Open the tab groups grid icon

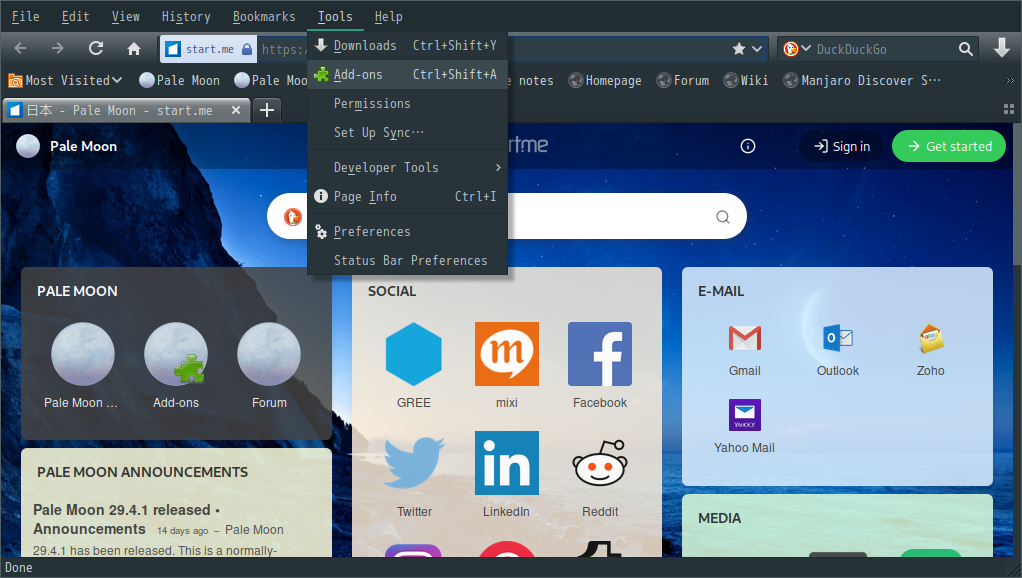pyautogui.click(x=1008, y=109)
